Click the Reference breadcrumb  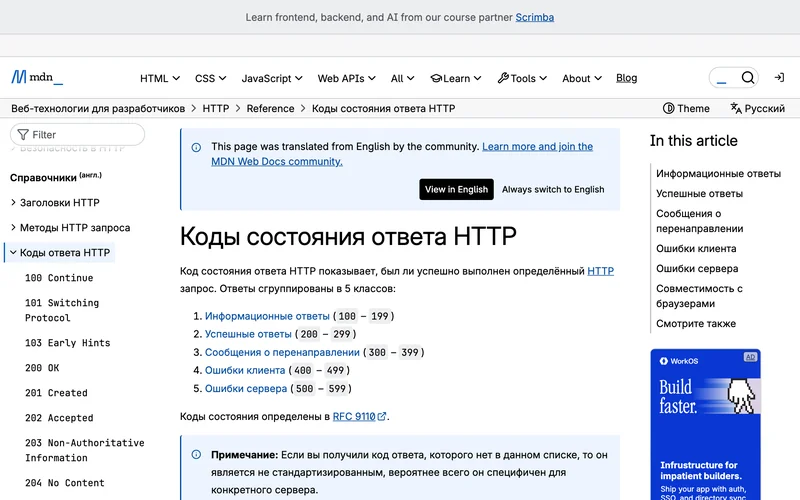[x=270, y=108]
